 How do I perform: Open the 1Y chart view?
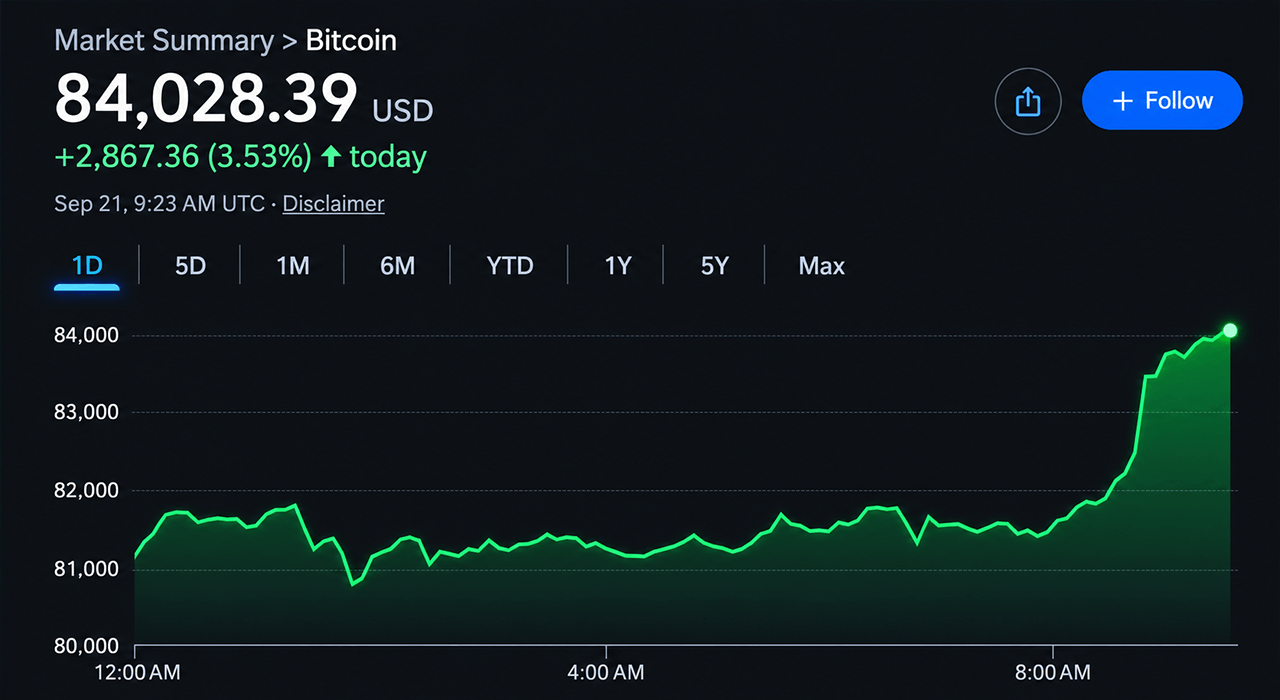coord(618,266)
